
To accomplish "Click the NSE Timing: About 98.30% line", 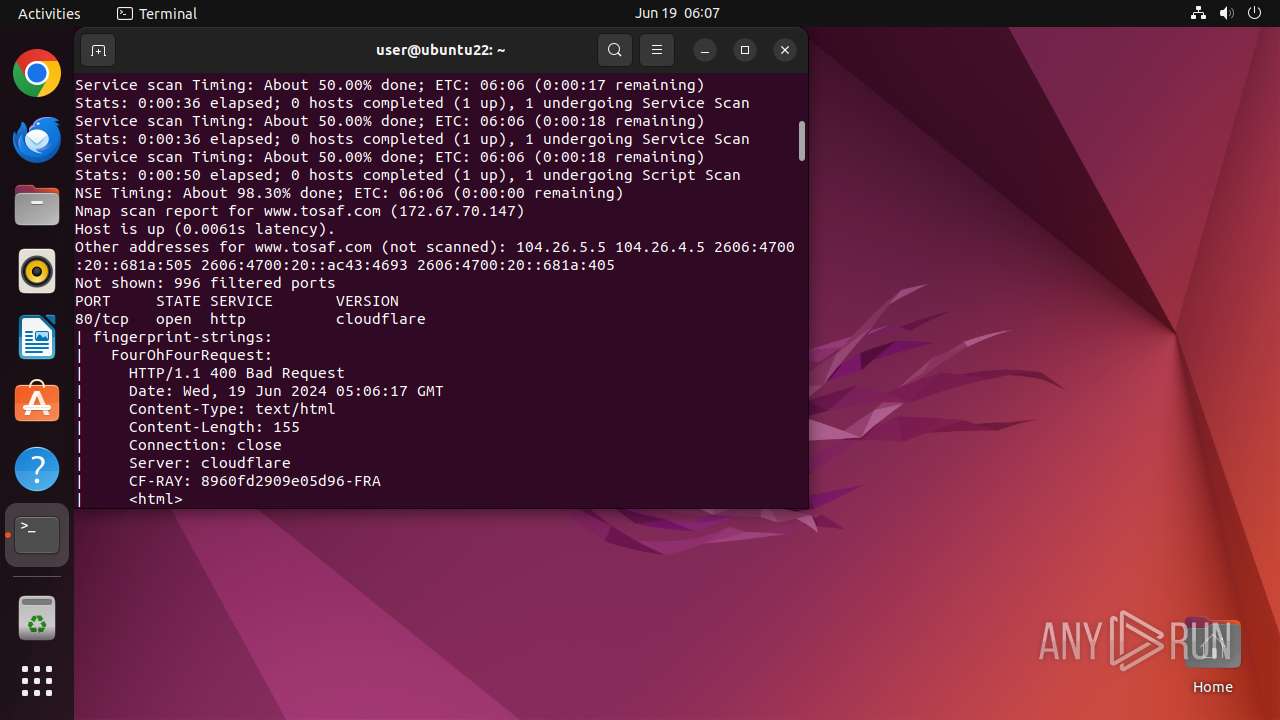I will coord(349,193).
